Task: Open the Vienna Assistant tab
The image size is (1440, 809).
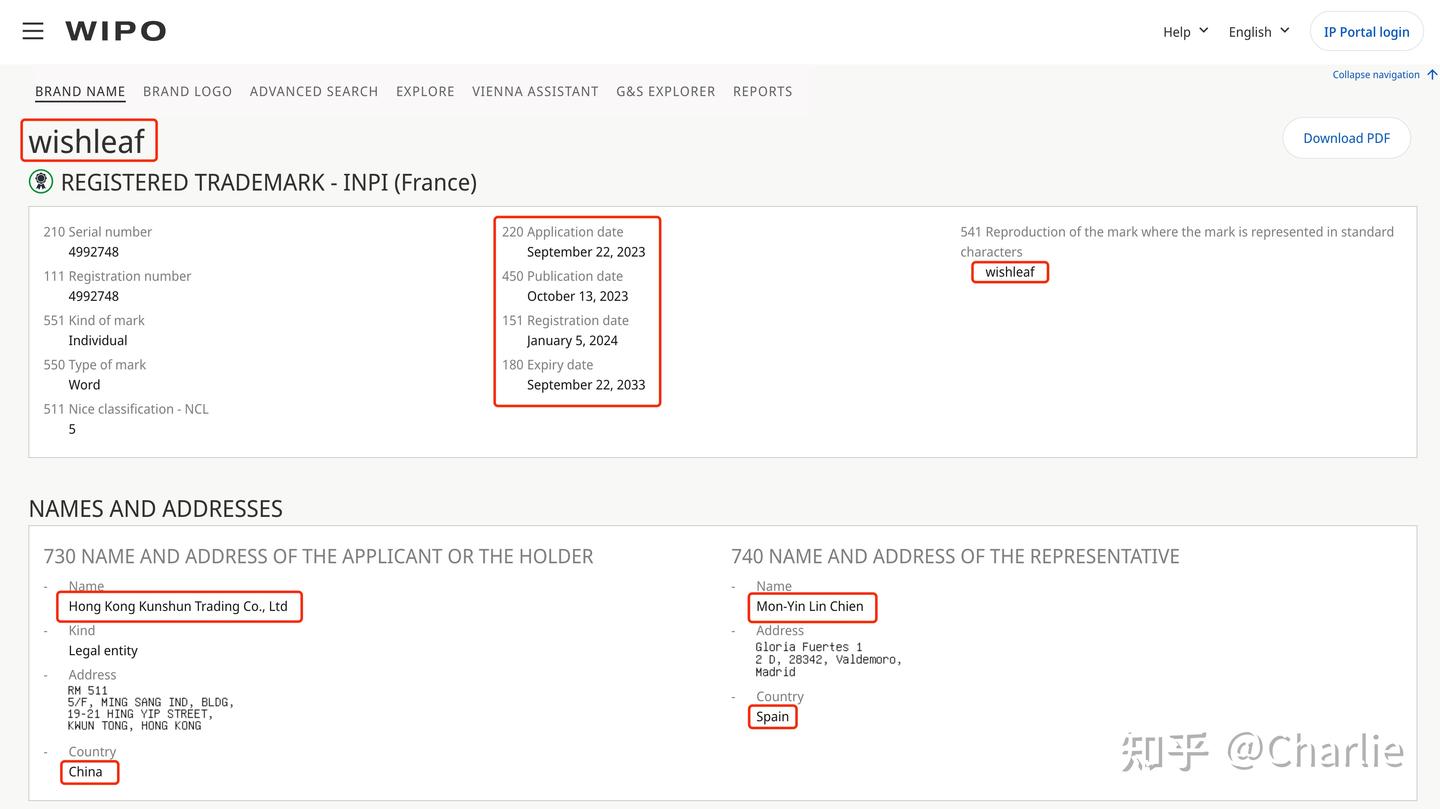Action: point(535,91)
